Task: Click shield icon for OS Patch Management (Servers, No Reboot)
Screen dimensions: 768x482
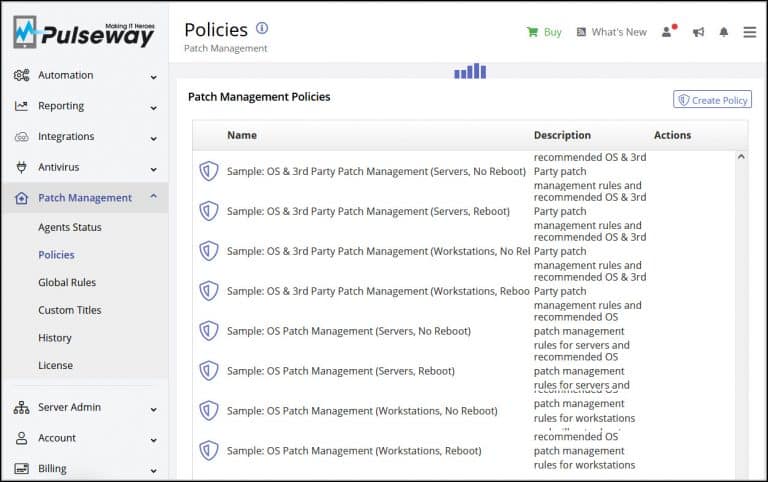Action: coord(209,331)
